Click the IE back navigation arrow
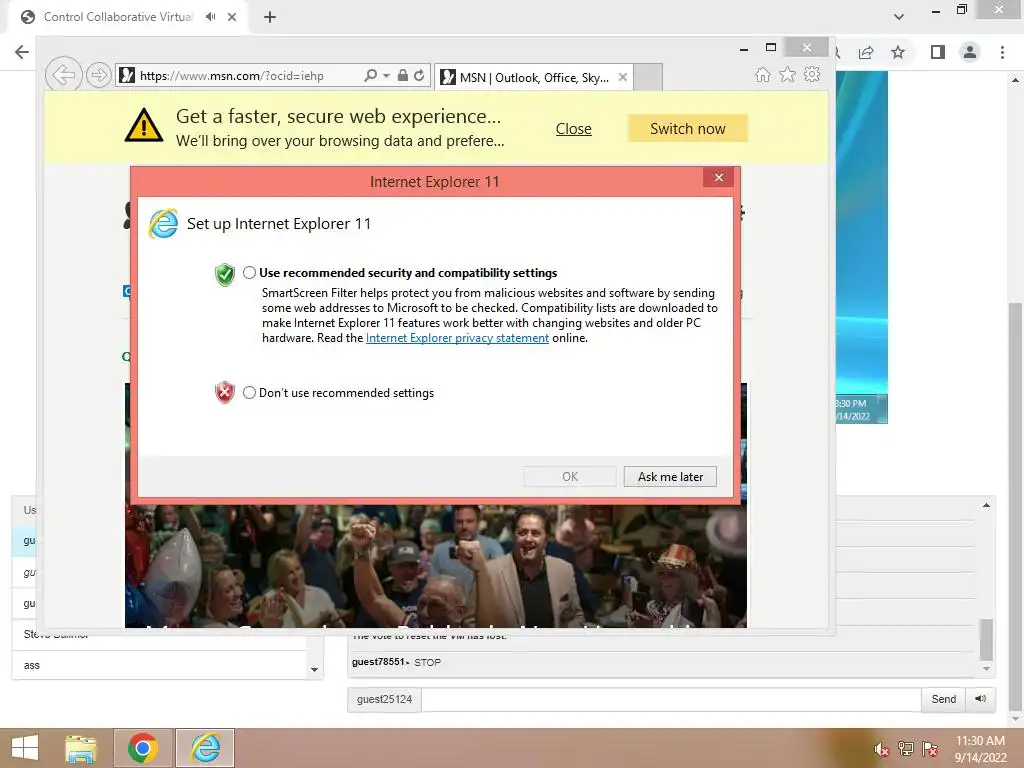This screenshot has width=1024, height=768. coord(63,76)
